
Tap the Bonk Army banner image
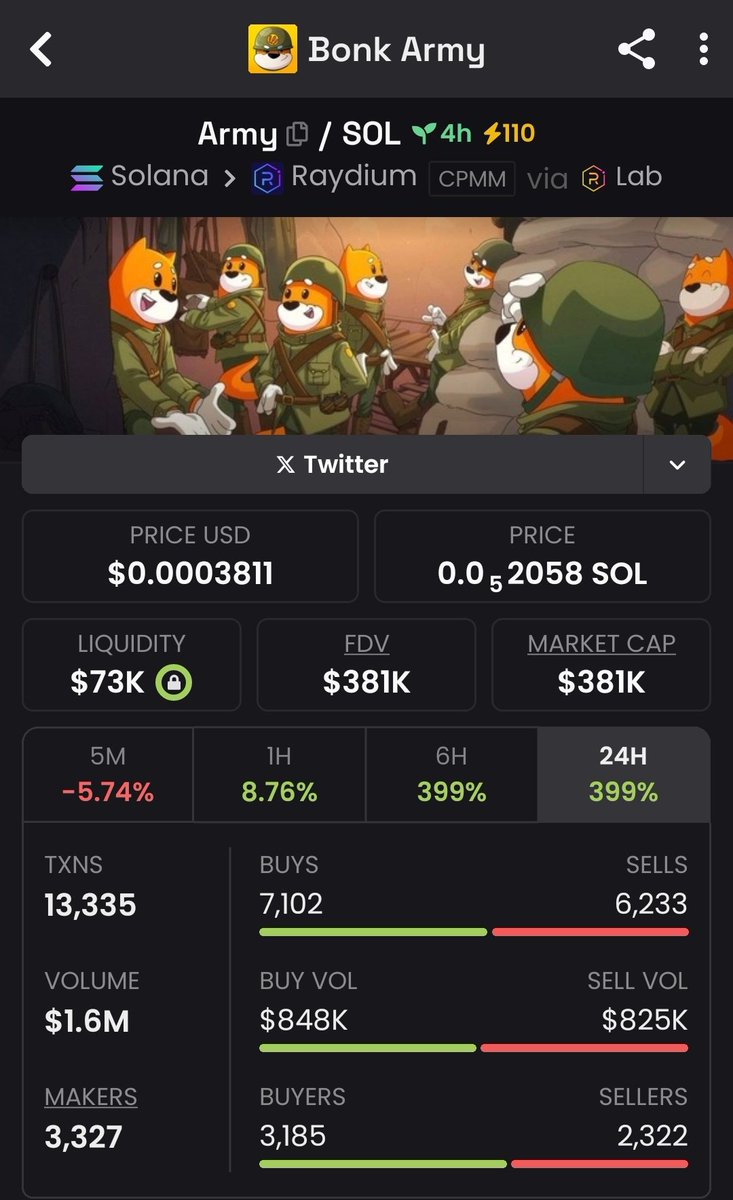coord(366,326)
